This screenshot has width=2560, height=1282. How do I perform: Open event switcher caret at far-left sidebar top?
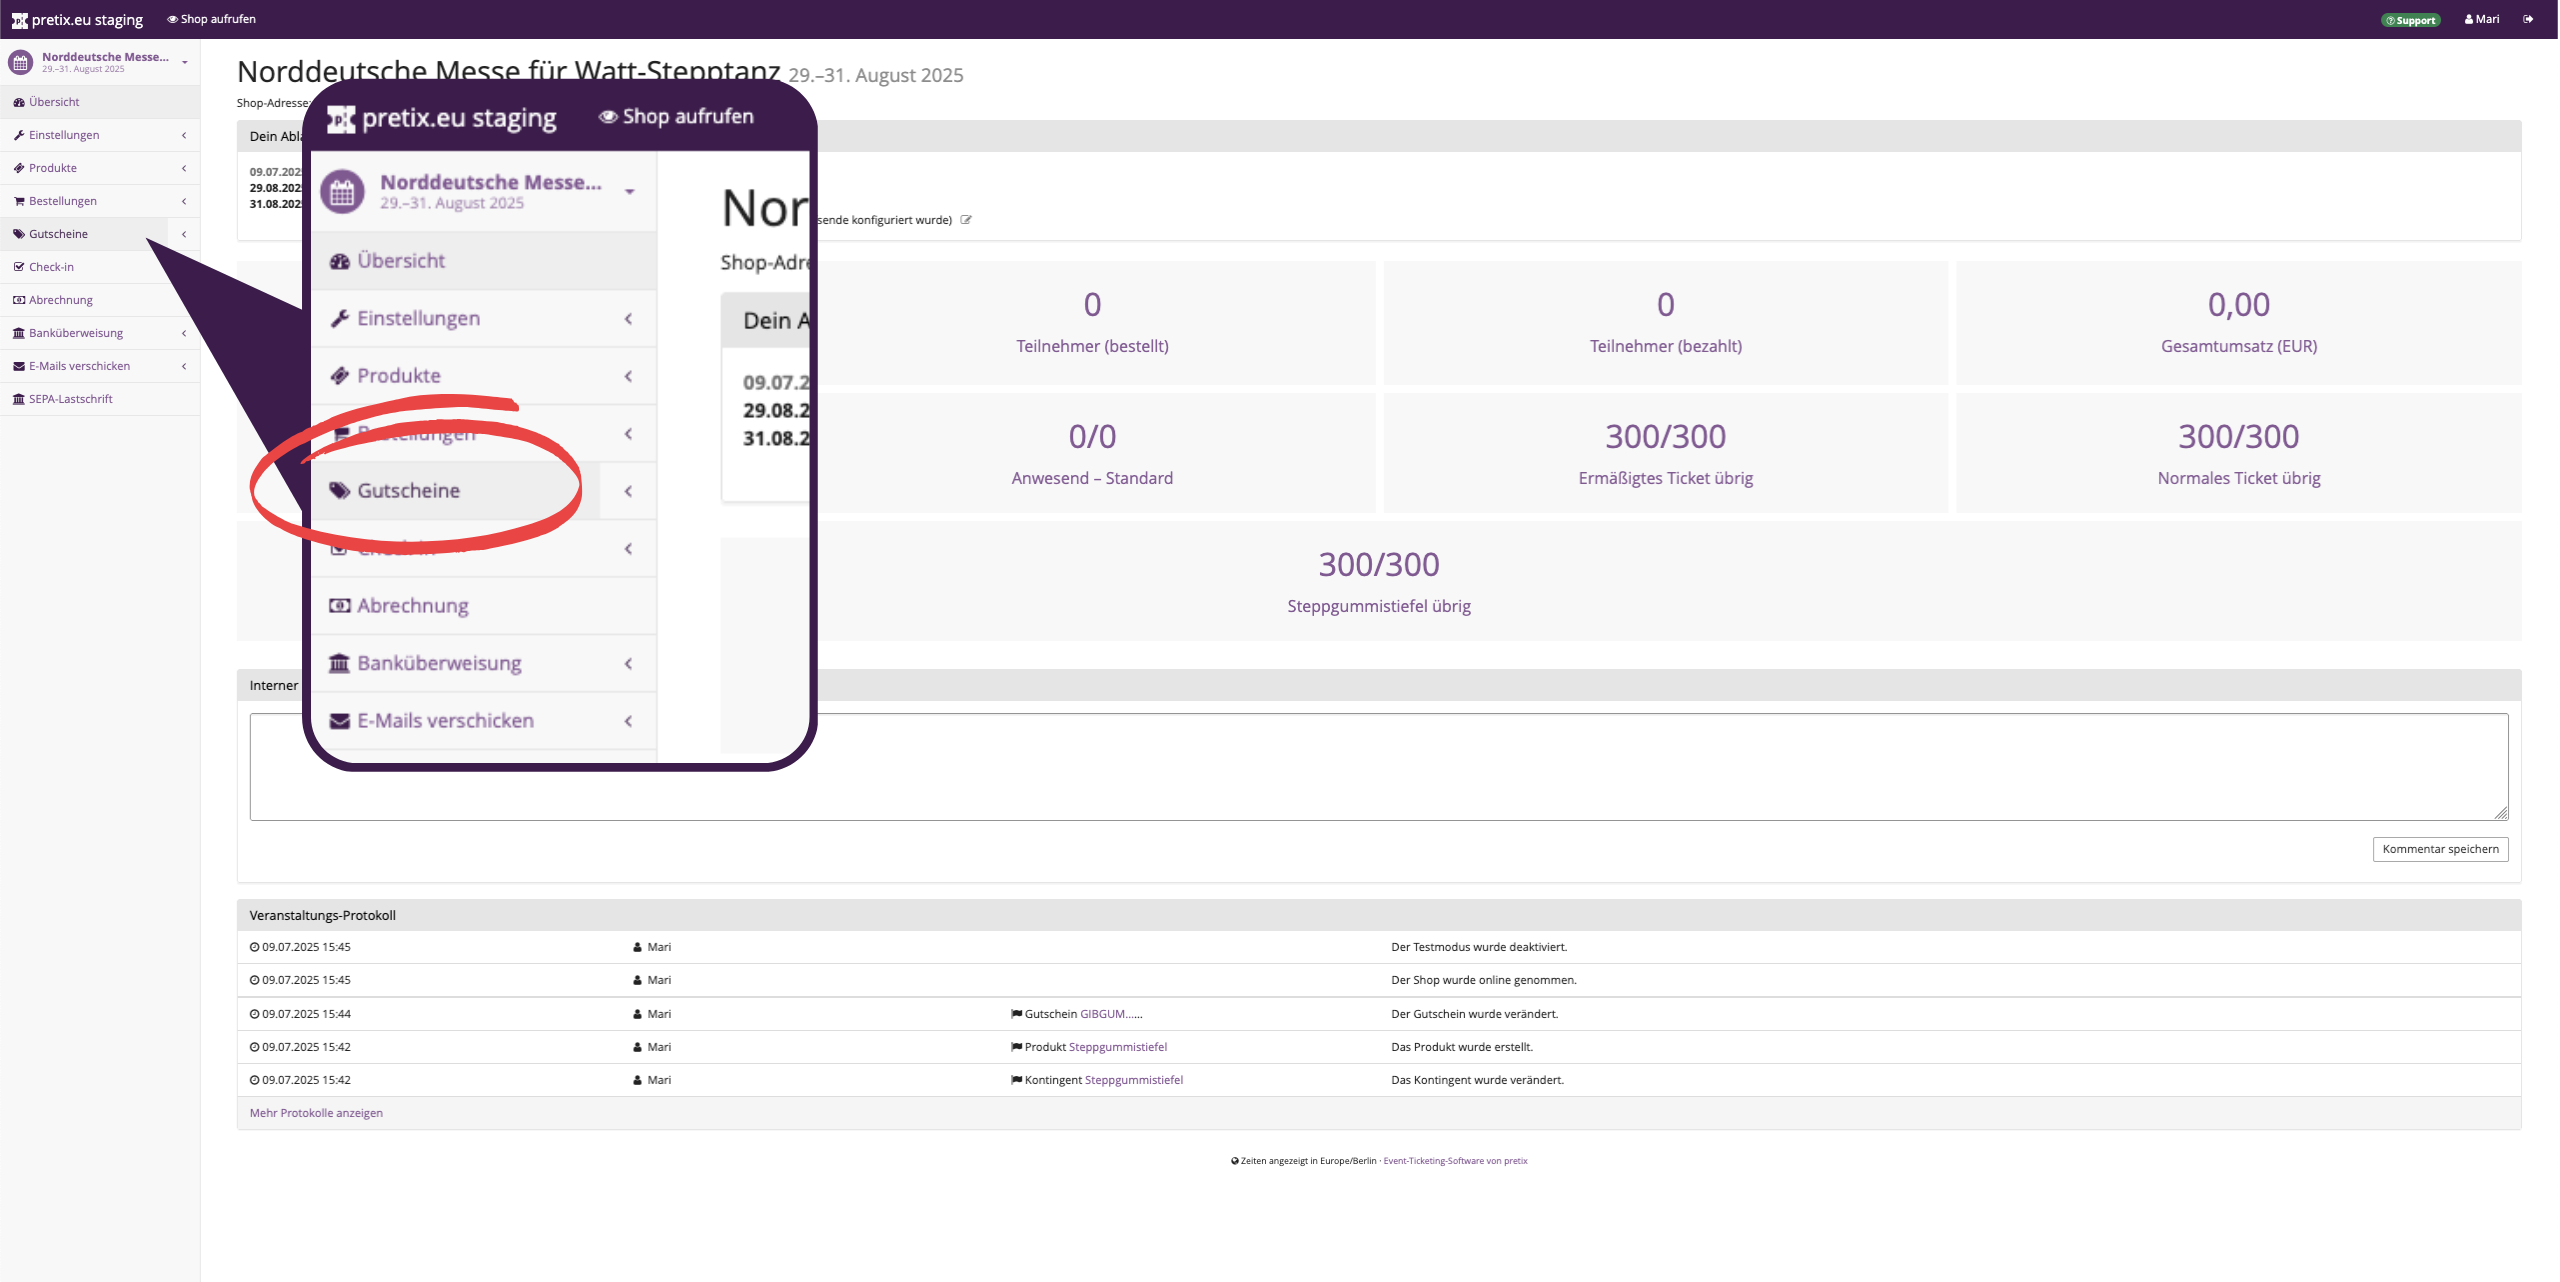[185, 62]
